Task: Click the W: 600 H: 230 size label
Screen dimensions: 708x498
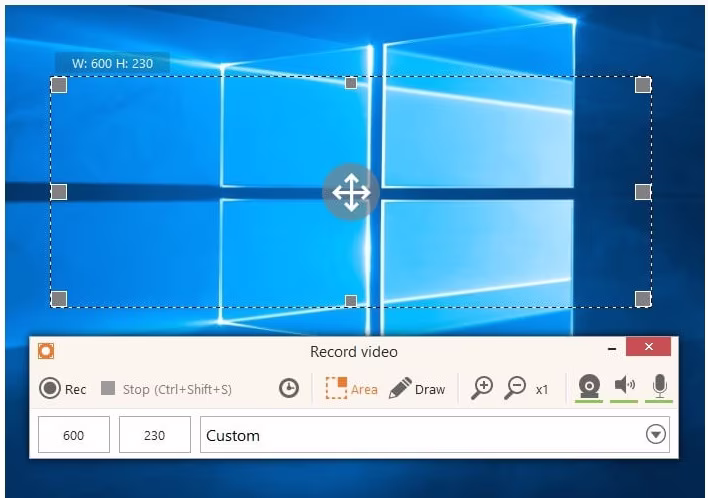Action: point(112,63)
